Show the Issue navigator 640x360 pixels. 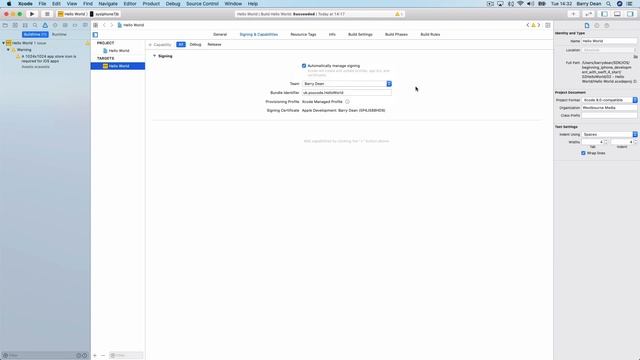coord(45,25)
